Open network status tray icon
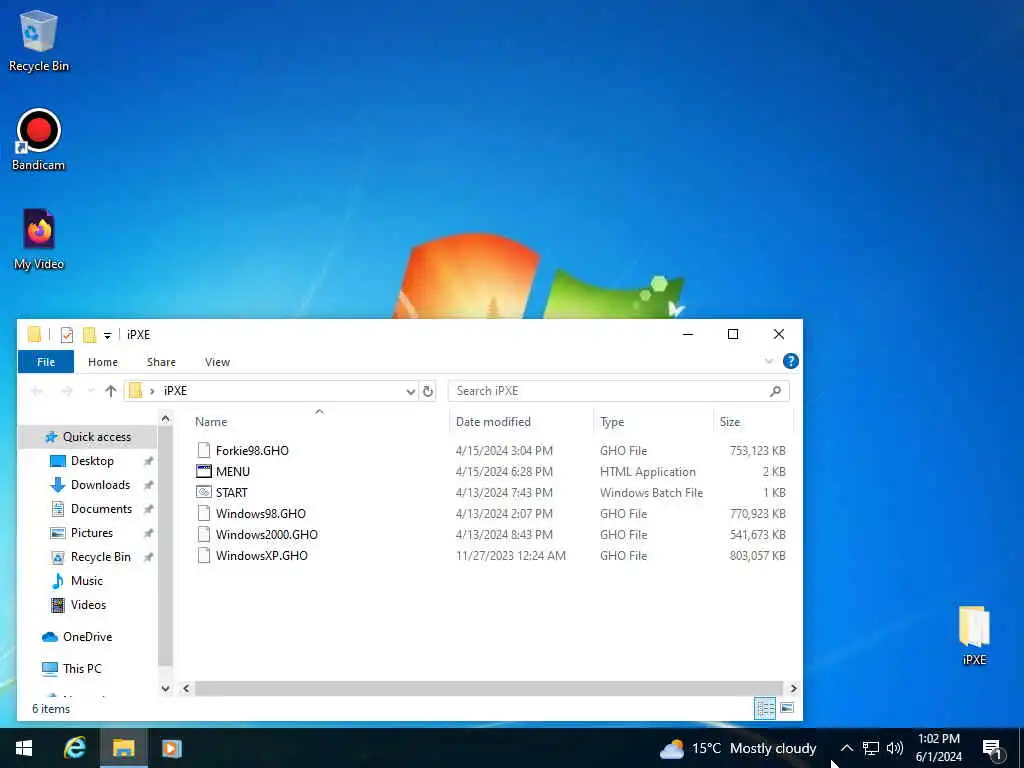This screenshot has height=768, width=1024. (x=871, y=748)
